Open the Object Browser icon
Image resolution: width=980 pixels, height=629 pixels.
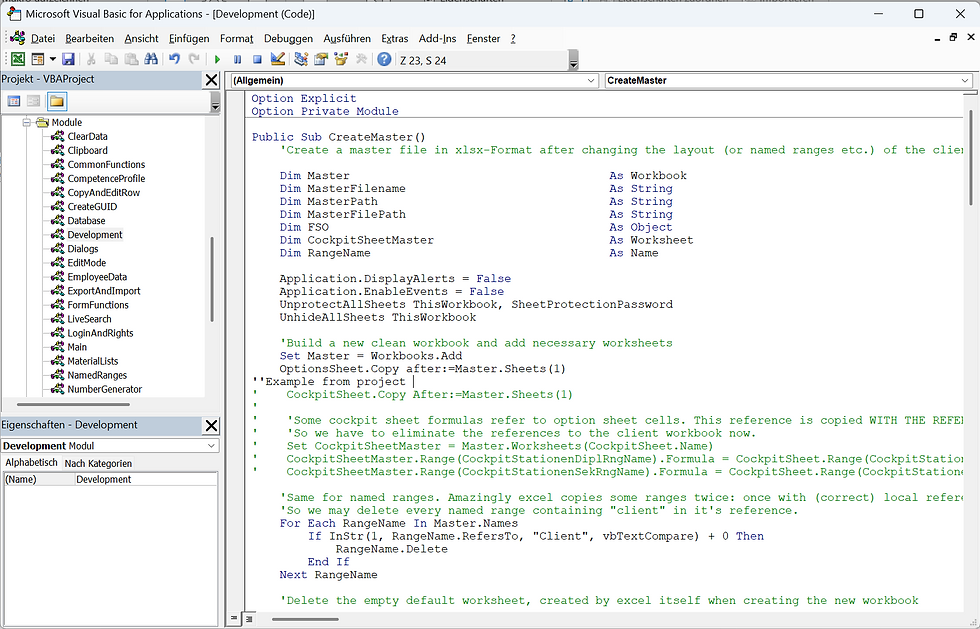[341, 59]
